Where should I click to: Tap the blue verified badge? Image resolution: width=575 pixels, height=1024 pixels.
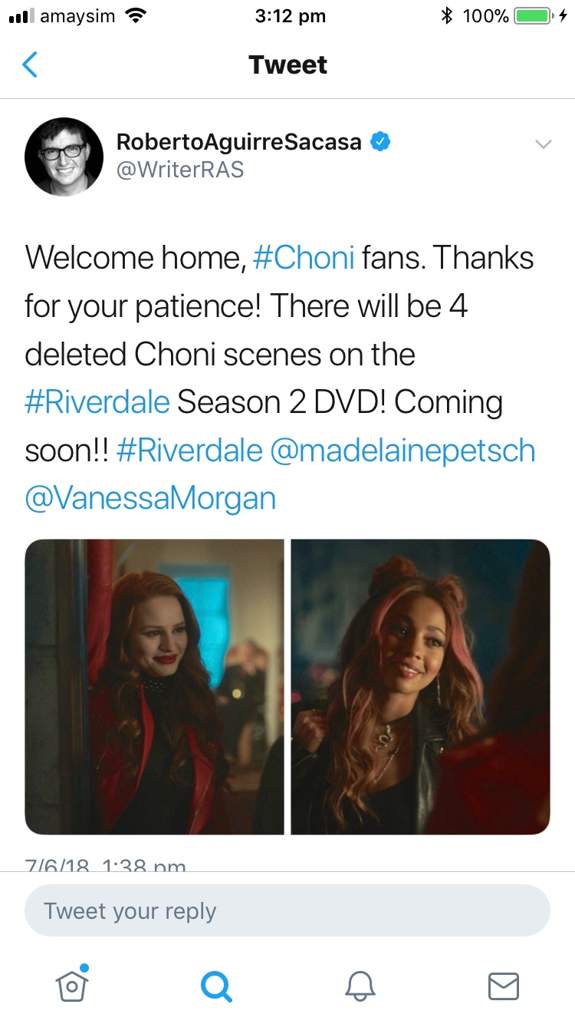pos(381,141)
